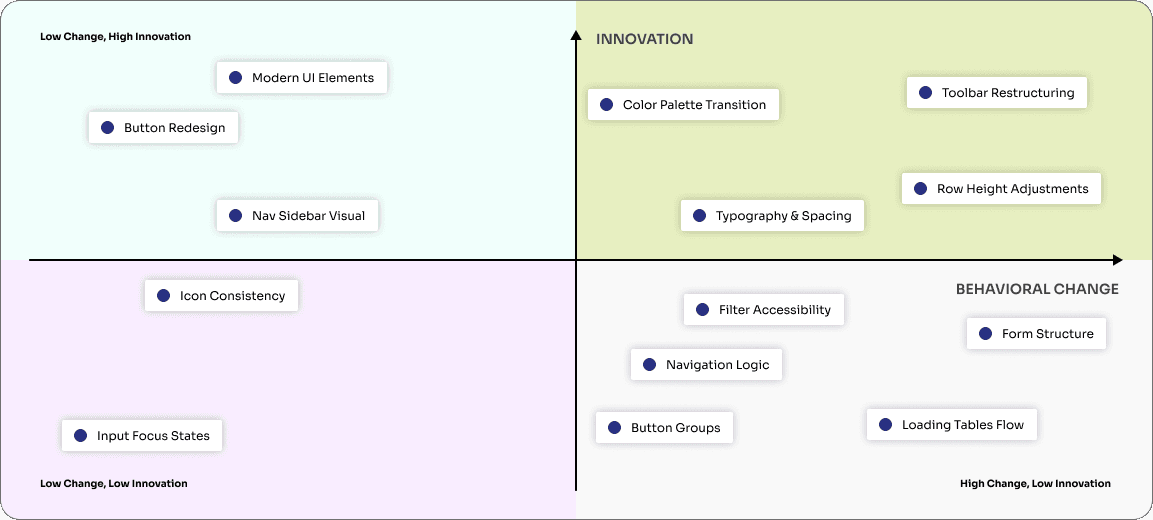Select the Row Height Adjustments card
1153x520 pixels.
1002,189
